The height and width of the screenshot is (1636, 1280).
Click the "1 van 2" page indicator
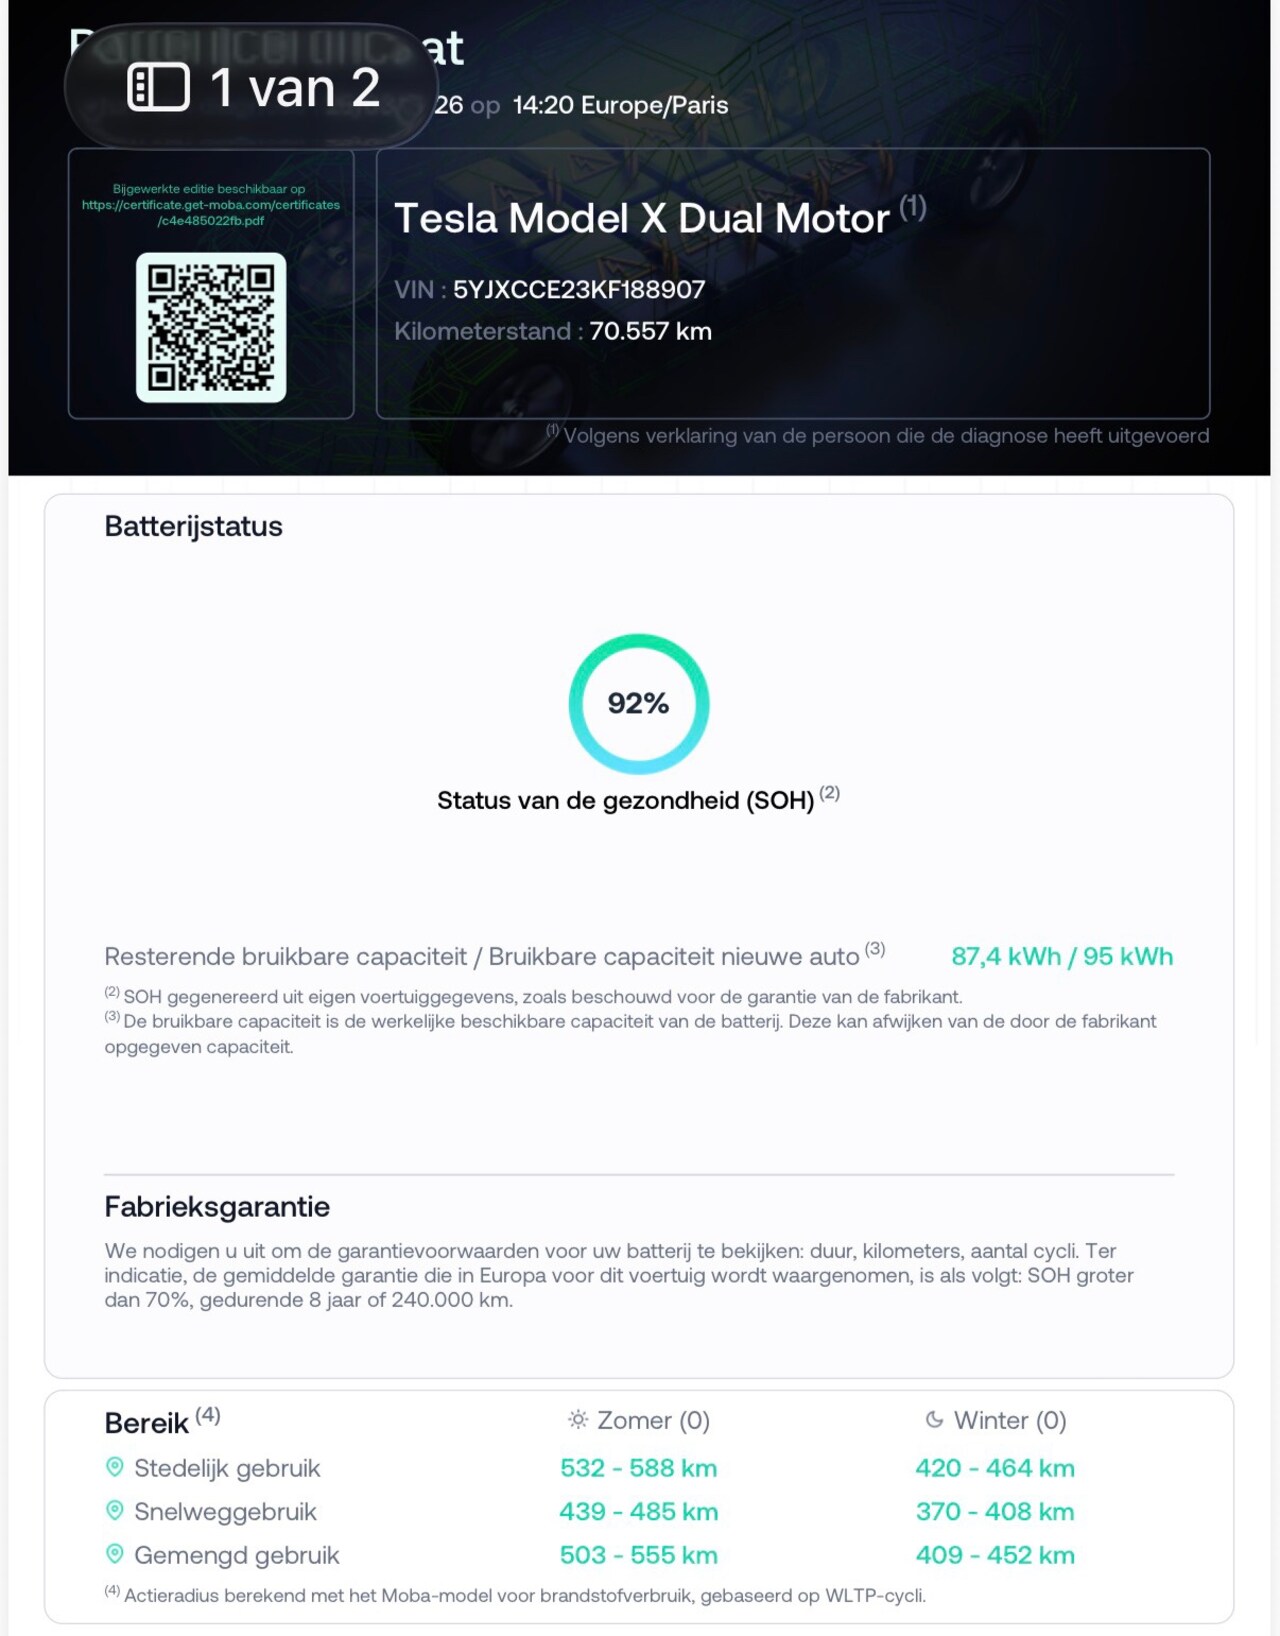pos(294,88)
